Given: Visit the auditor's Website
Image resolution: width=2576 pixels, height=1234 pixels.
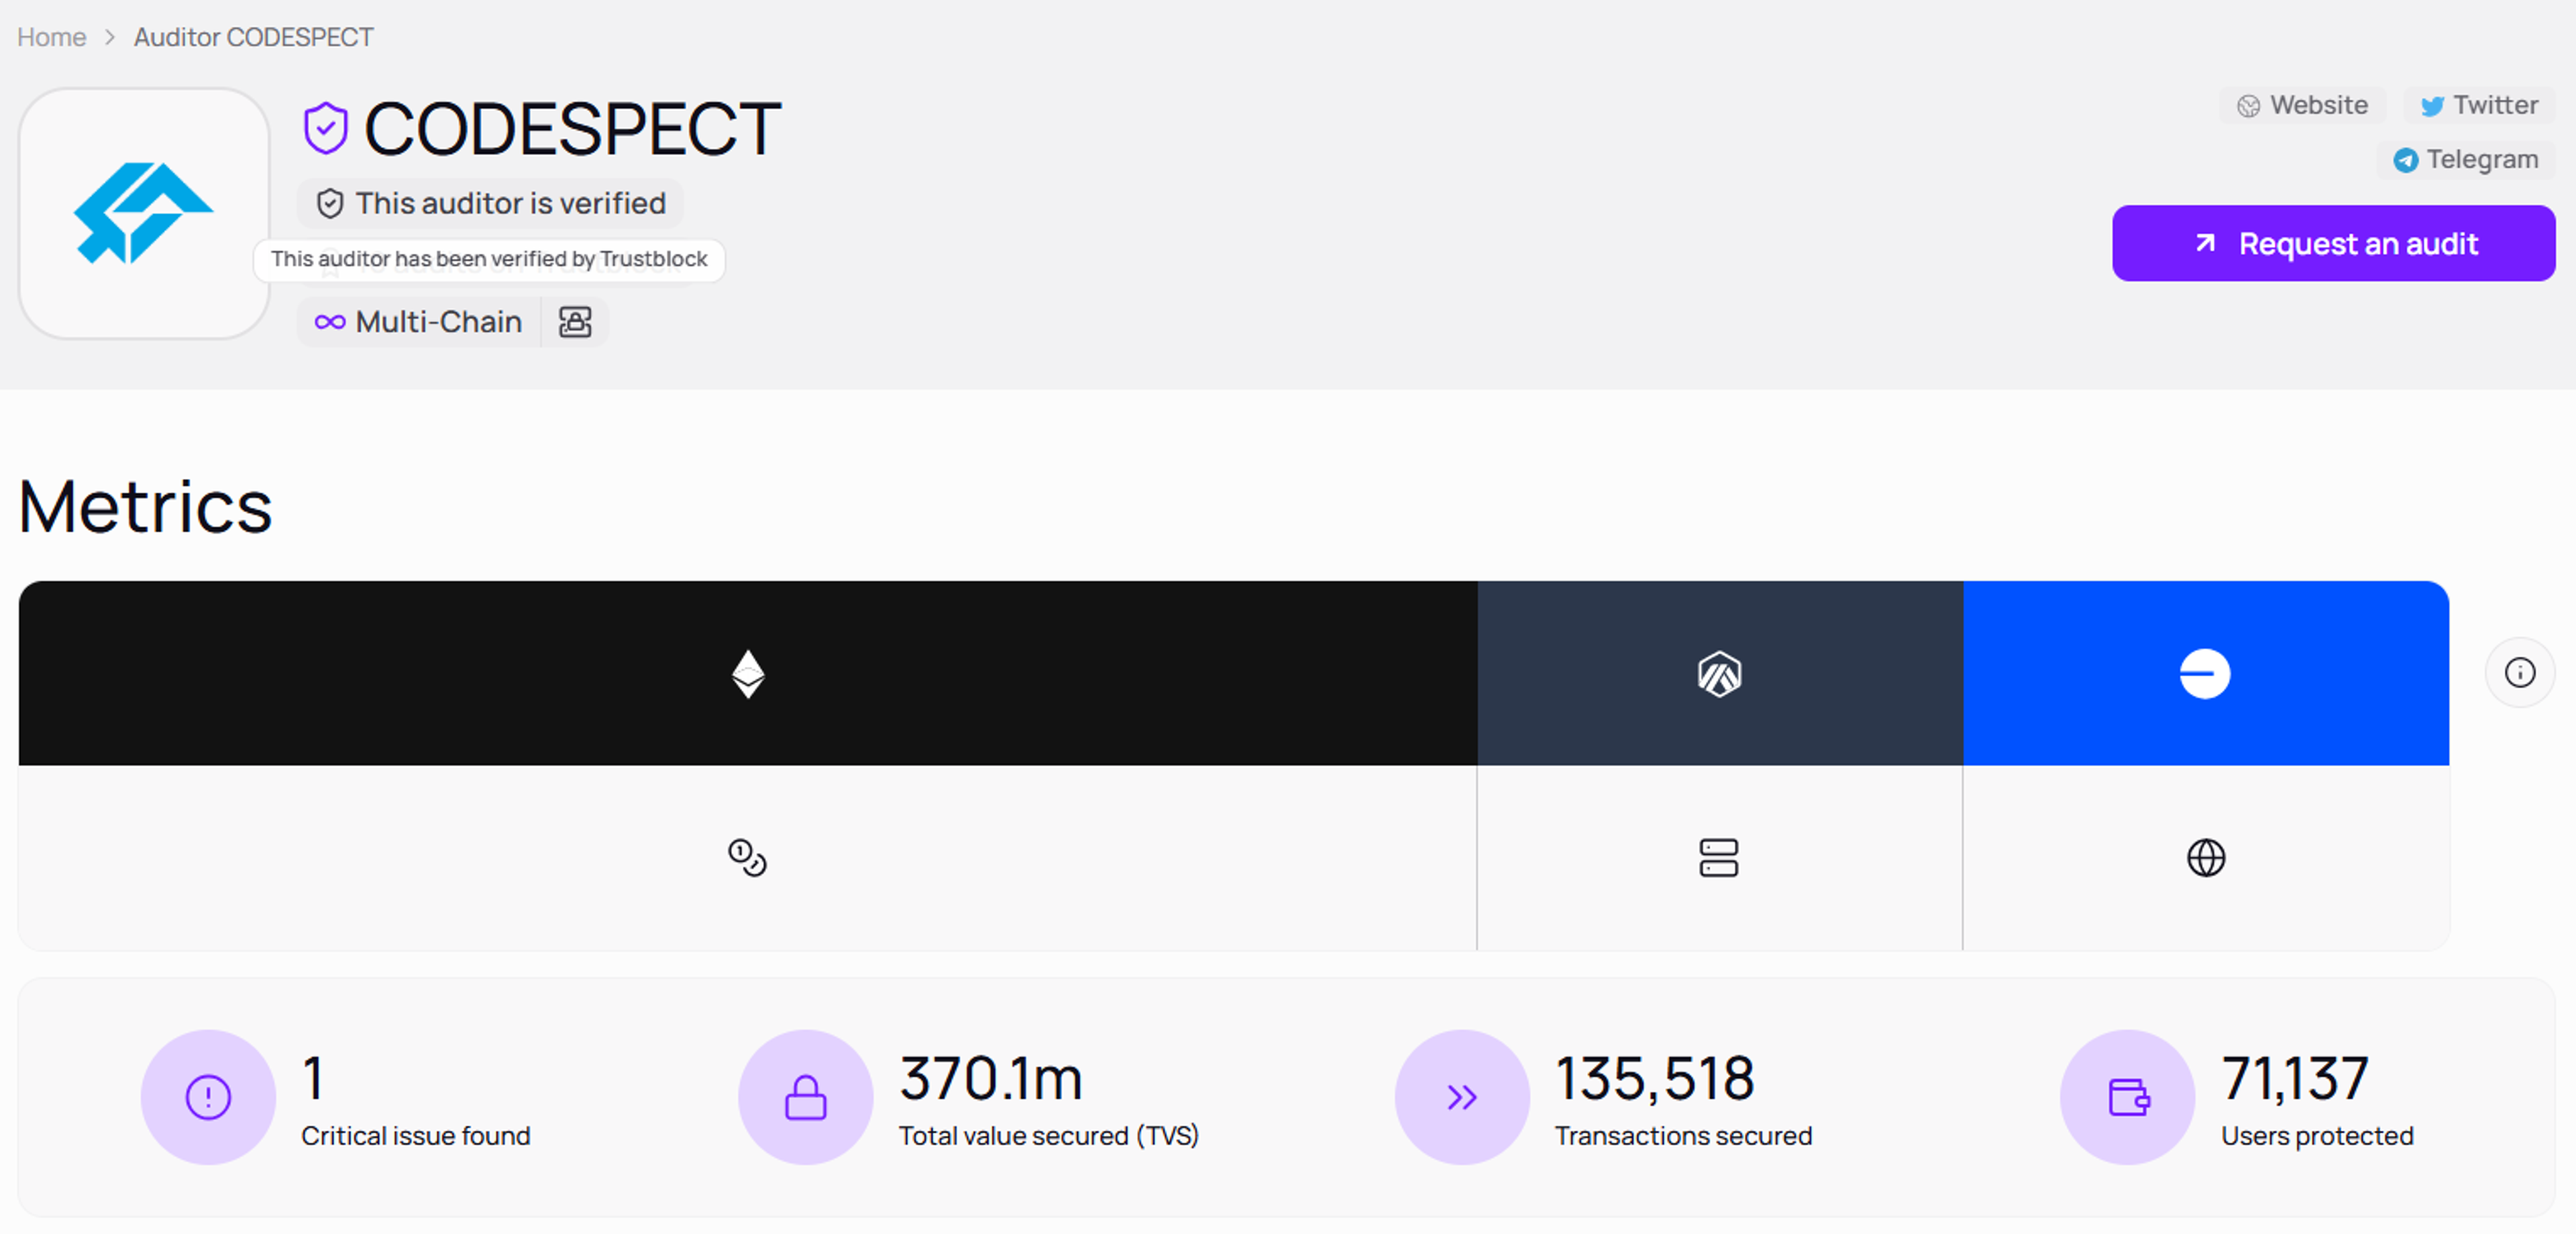Looking at the screenshot, I should click(2302, 105).
